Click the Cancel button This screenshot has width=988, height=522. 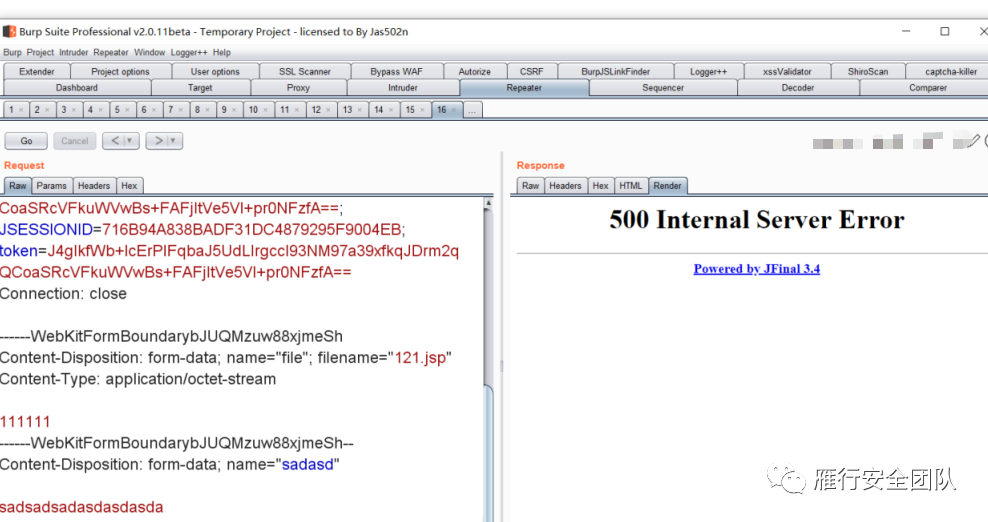74,141
